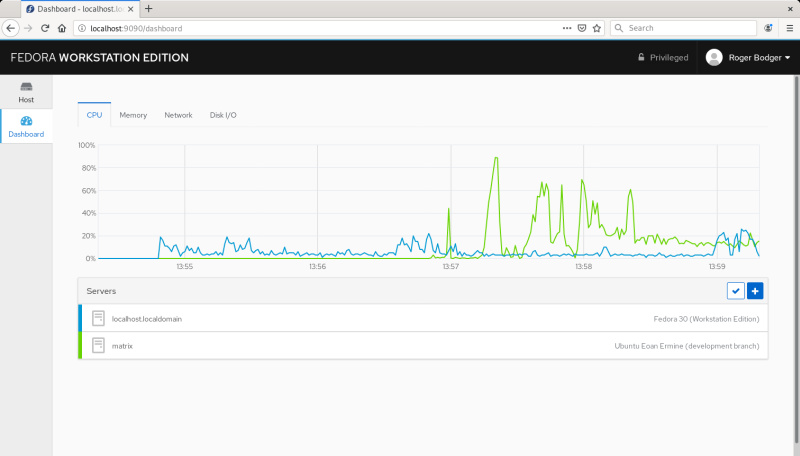Viewport: 800px width, 456px height.
Task: Open the page actions three-dot menu
Action: (x=565, y=28)
